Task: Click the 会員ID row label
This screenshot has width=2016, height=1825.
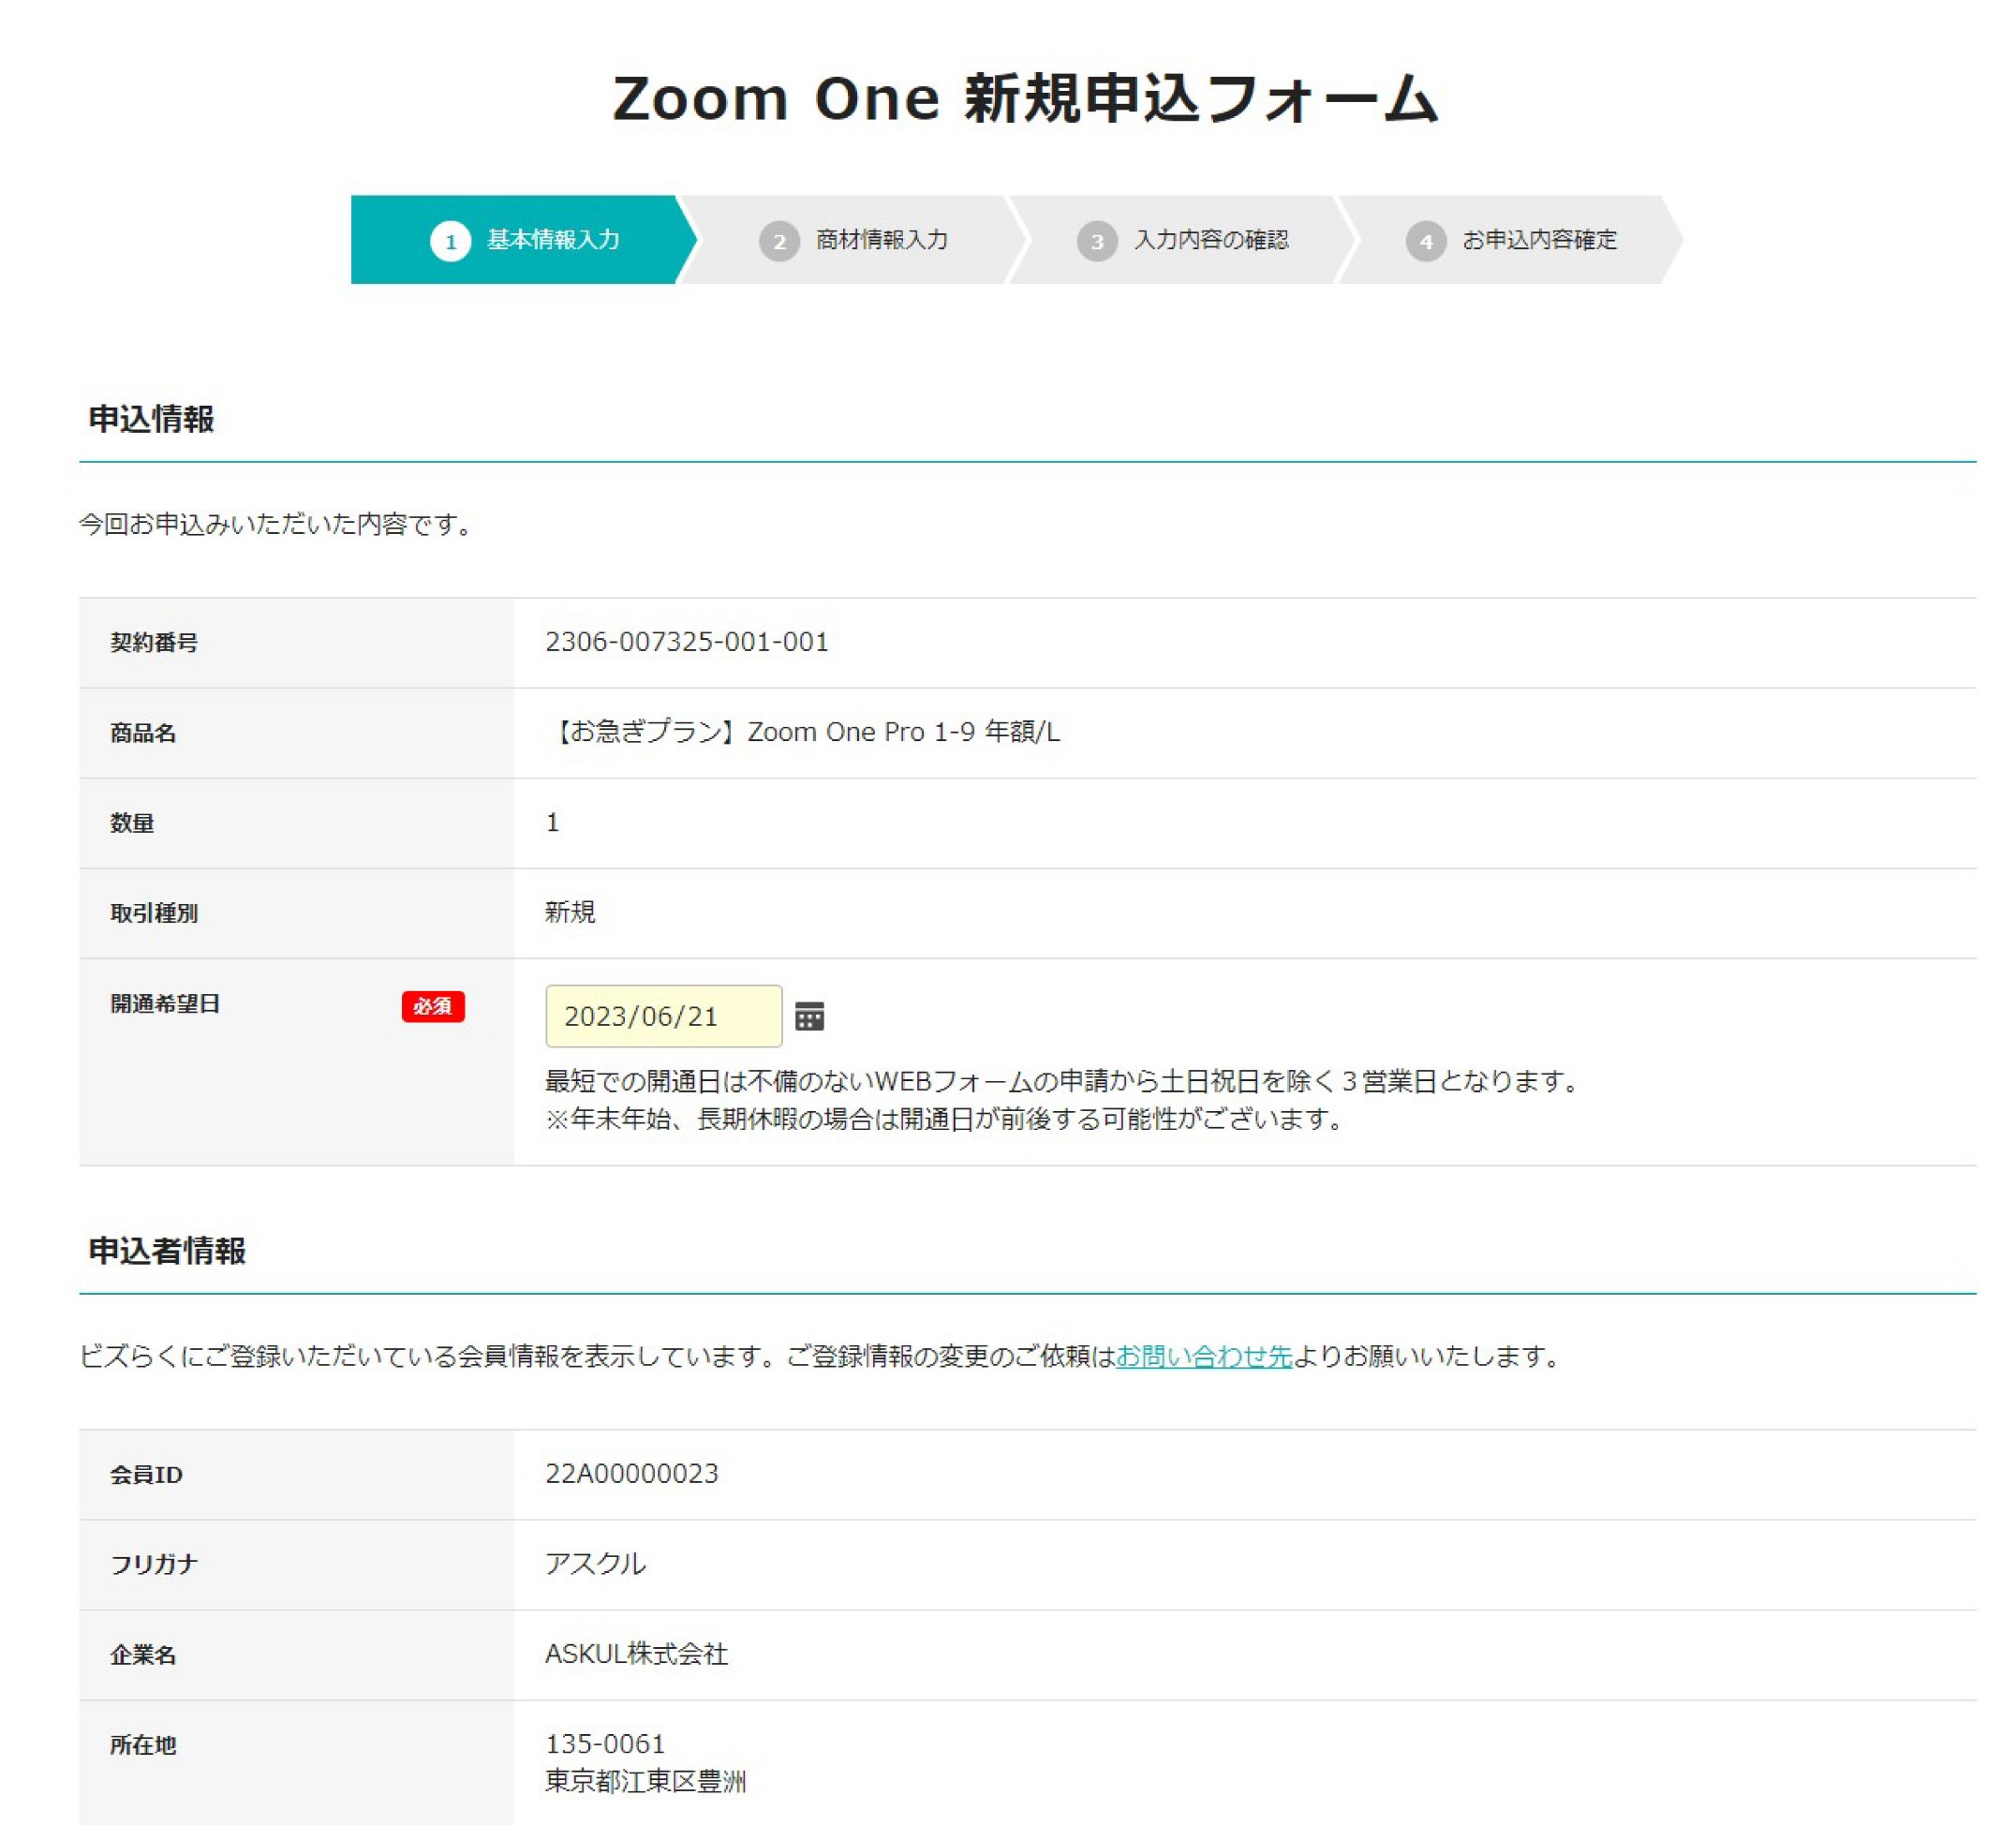Action: (146, 1475)
